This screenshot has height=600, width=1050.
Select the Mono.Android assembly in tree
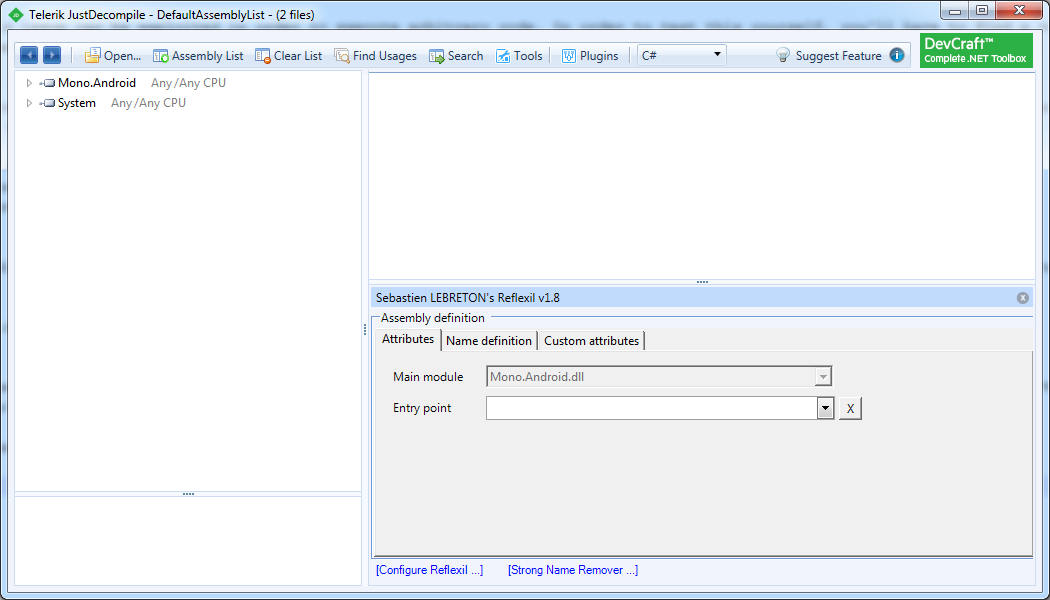point(96,83)
